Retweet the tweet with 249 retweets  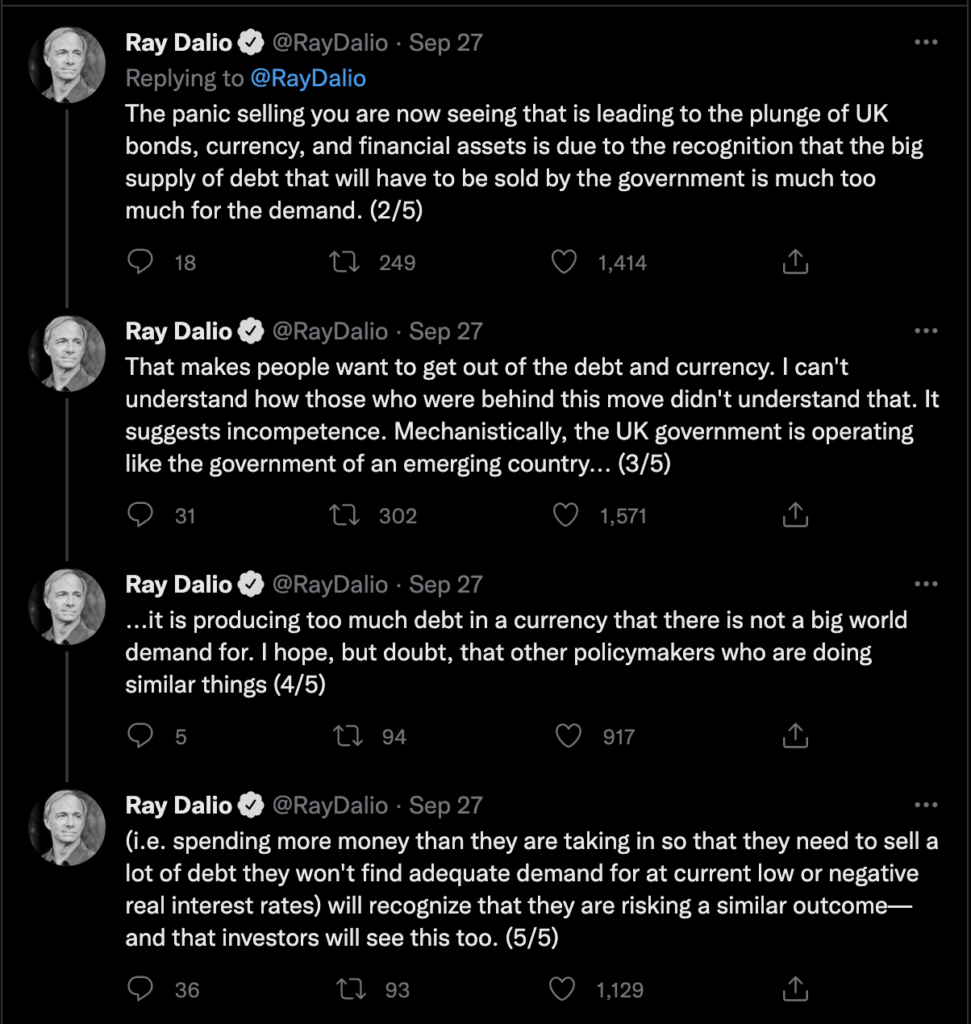click(x=343, y=262)
